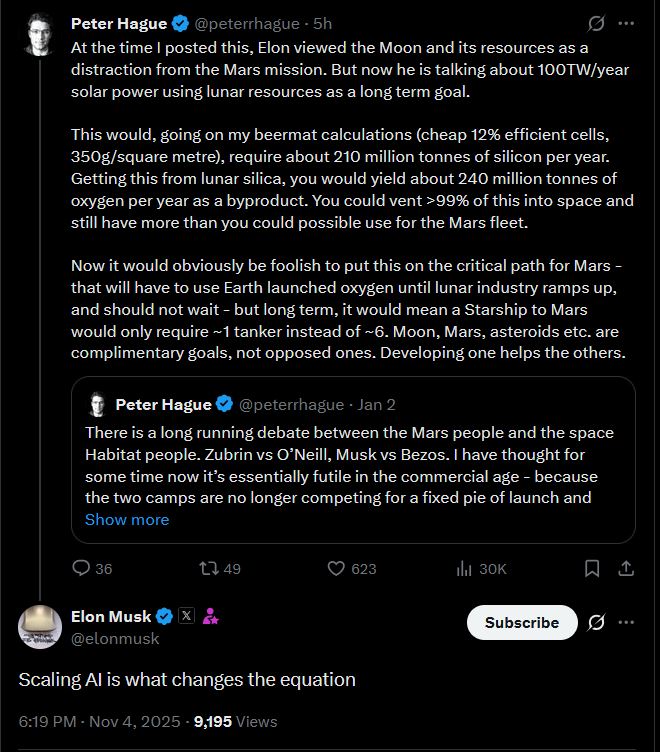Like the post with heart icon
The image size is (660, 752).
click(338, 568)
